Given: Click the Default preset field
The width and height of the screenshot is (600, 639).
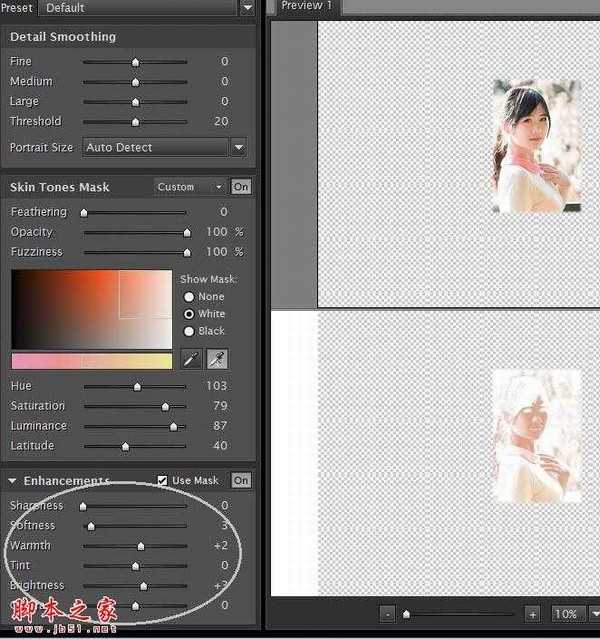Looking at the screenshot, I should pyautogui.click(x=137, y=7).
